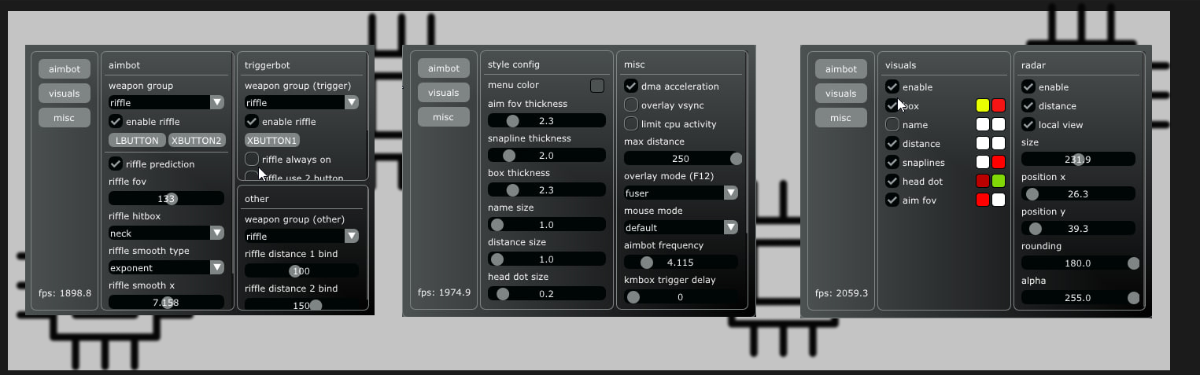Select the aimbot tab in rightmost panel

point(840,69)
